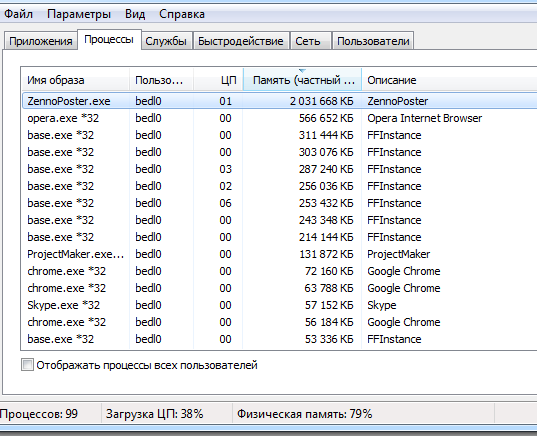Switch to the Пользователи tab
537x436 pixels.
coord(373,41)
